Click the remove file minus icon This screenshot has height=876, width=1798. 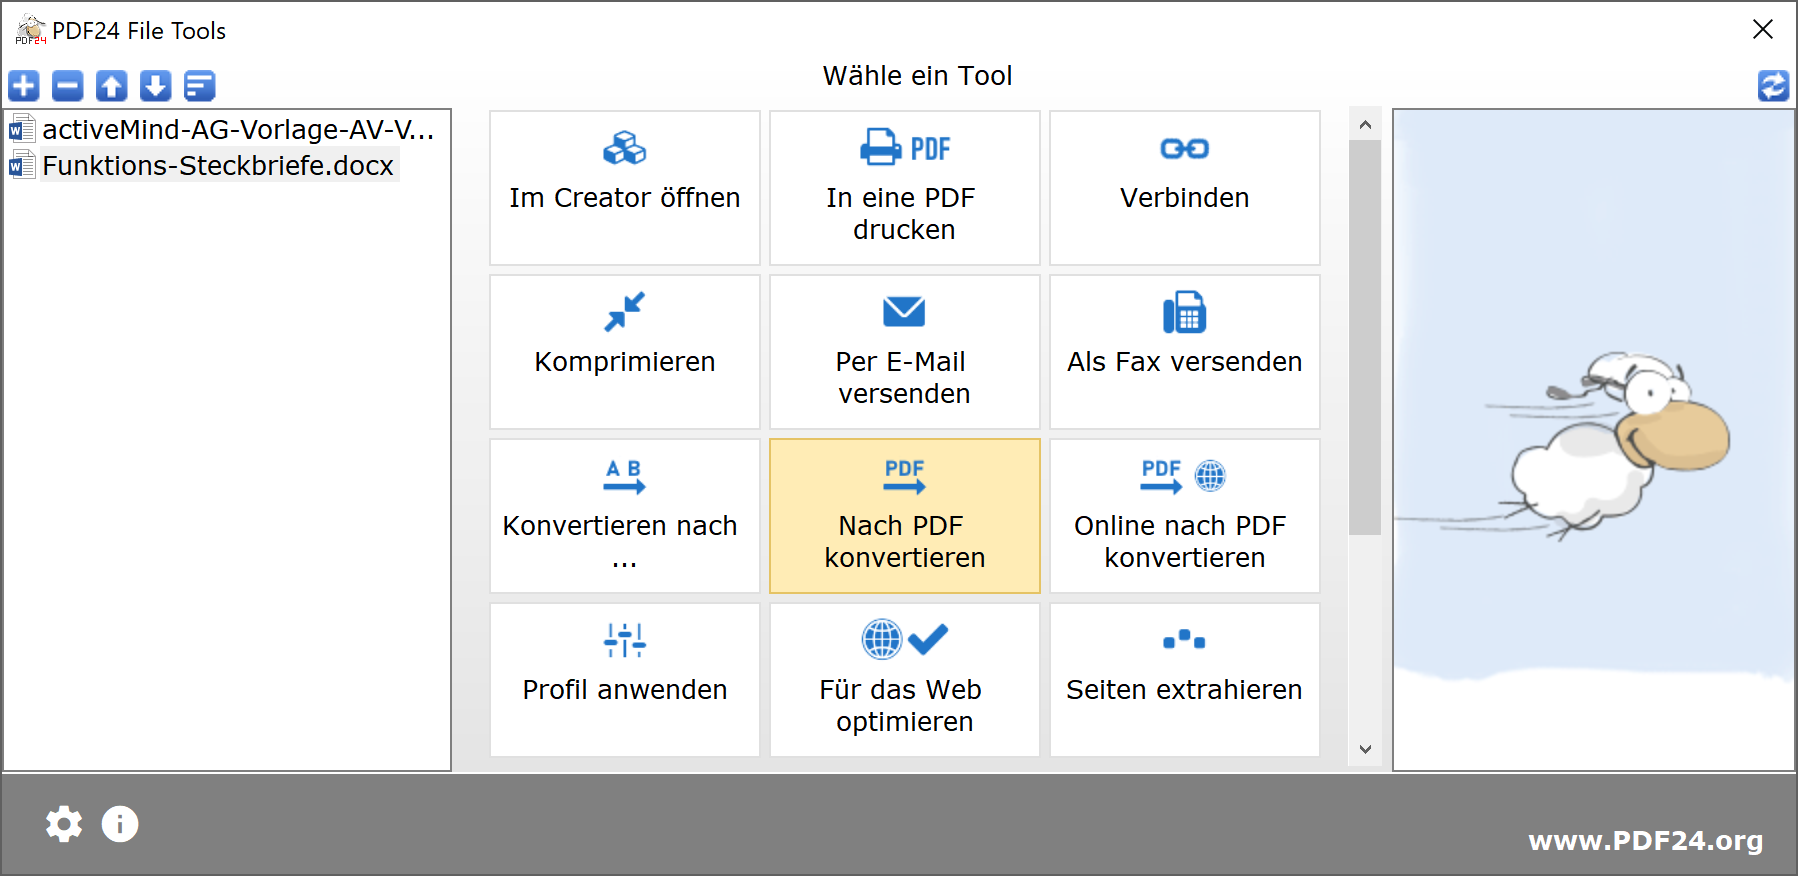[68, 86]
